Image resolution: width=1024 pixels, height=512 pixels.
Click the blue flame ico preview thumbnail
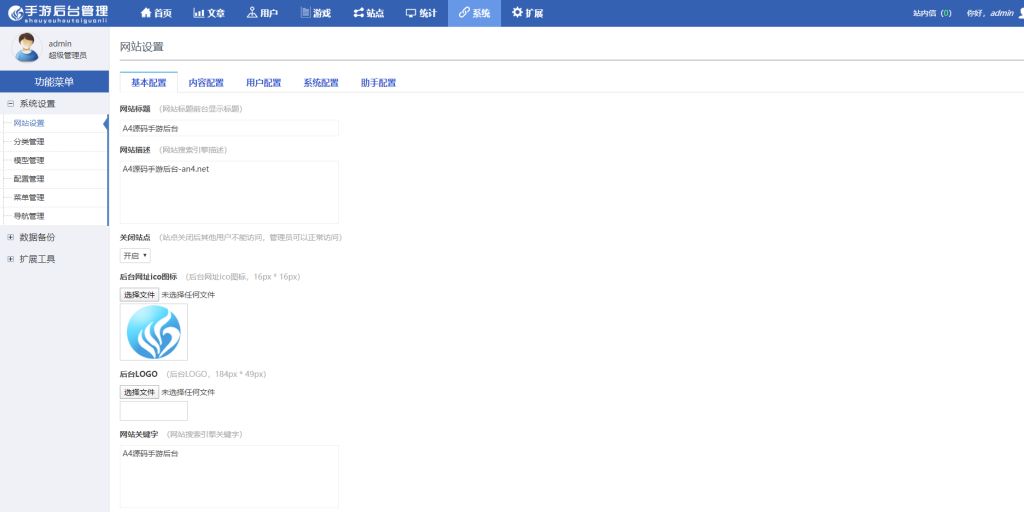153,332
